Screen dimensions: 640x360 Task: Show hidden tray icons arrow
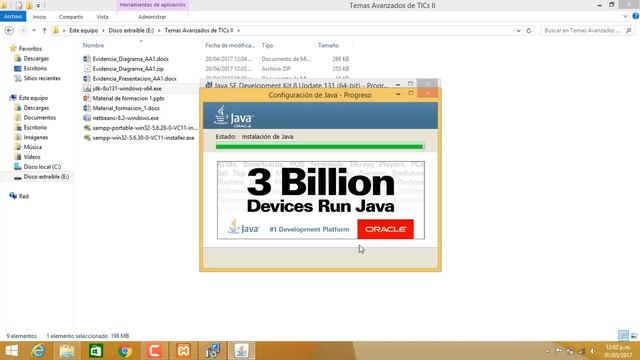(x=547, y=351)
